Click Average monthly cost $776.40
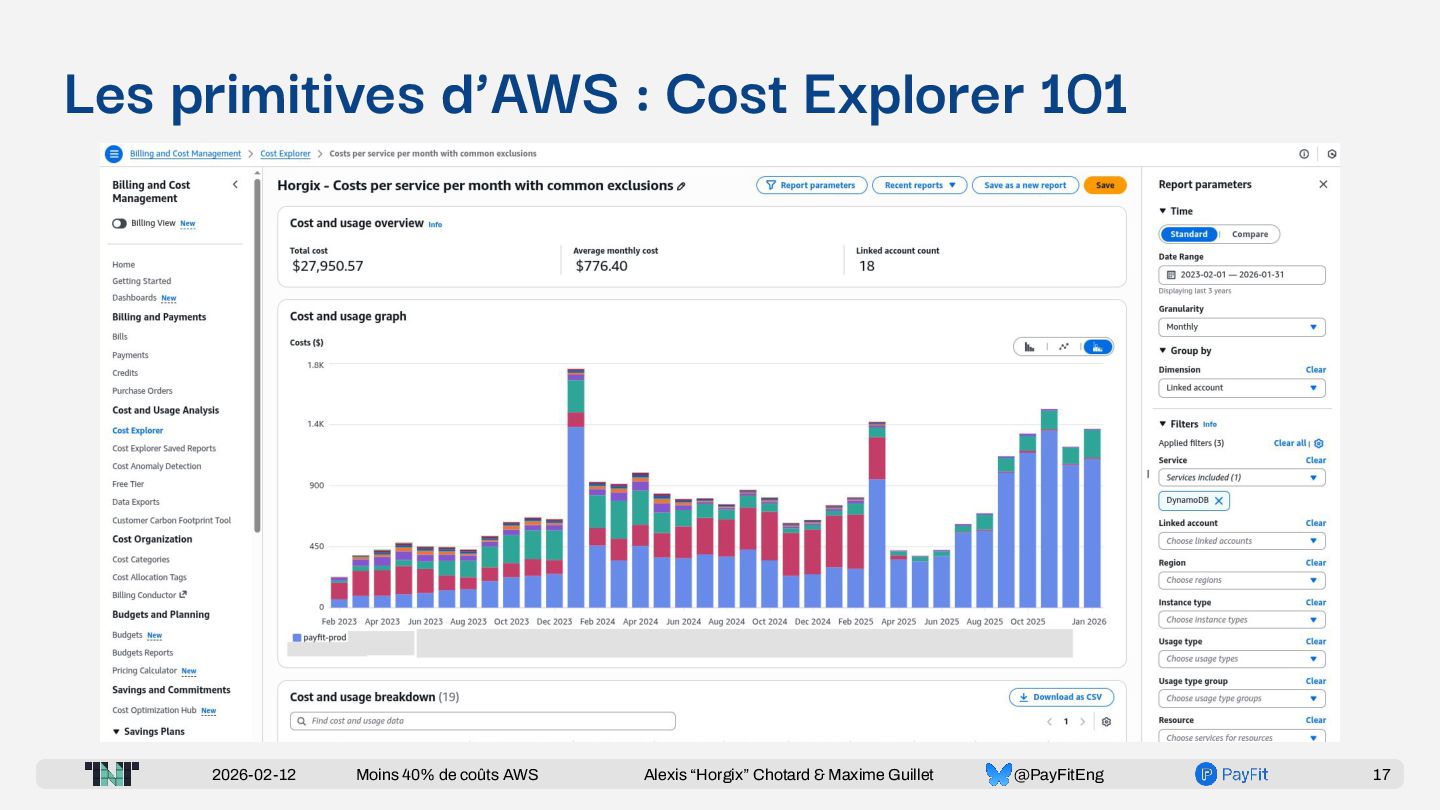Screen dimensions: 1440x810 (x=602, y=267)
